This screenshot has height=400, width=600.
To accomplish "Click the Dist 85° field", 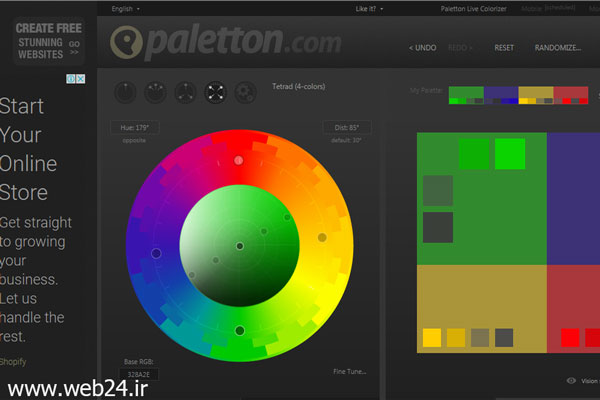I will click(x=347, y=127).
